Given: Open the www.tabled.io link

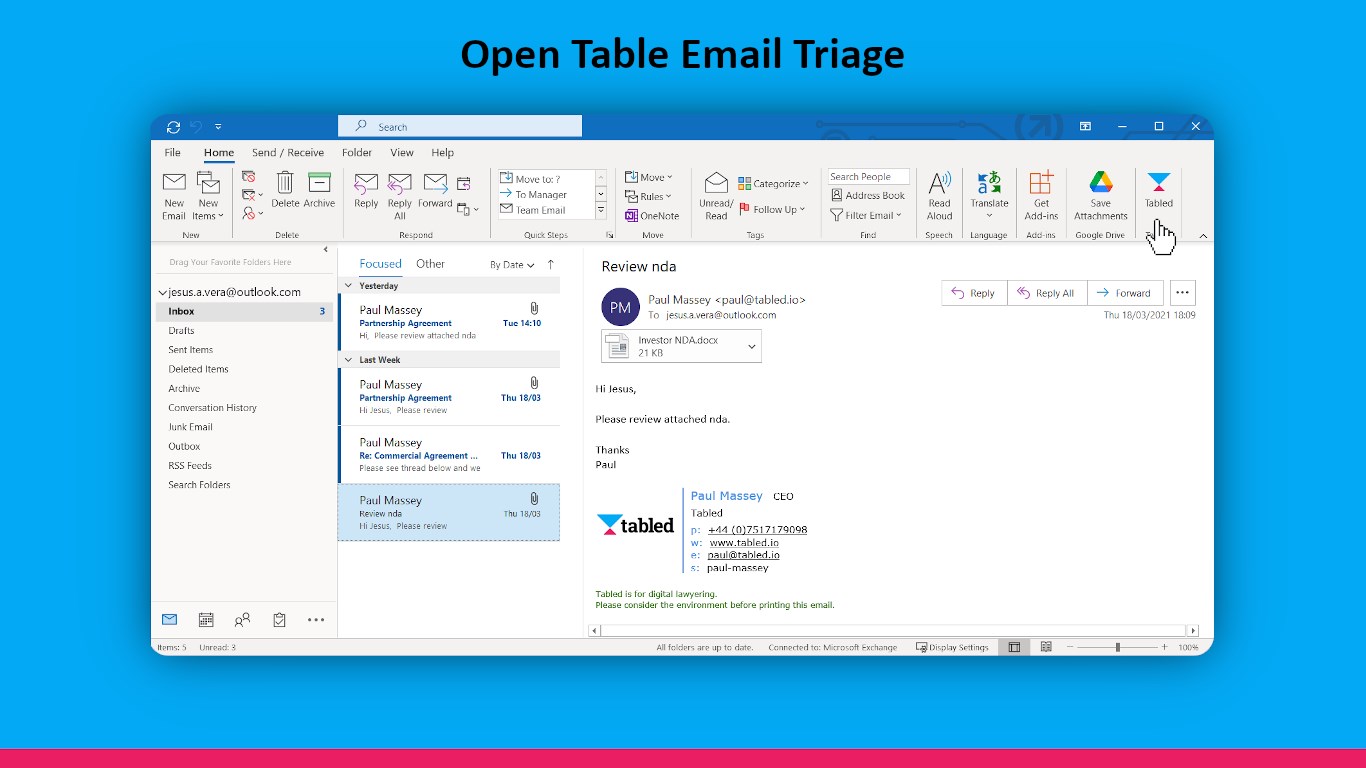Looking at the screenshot, I should [744, 543].
